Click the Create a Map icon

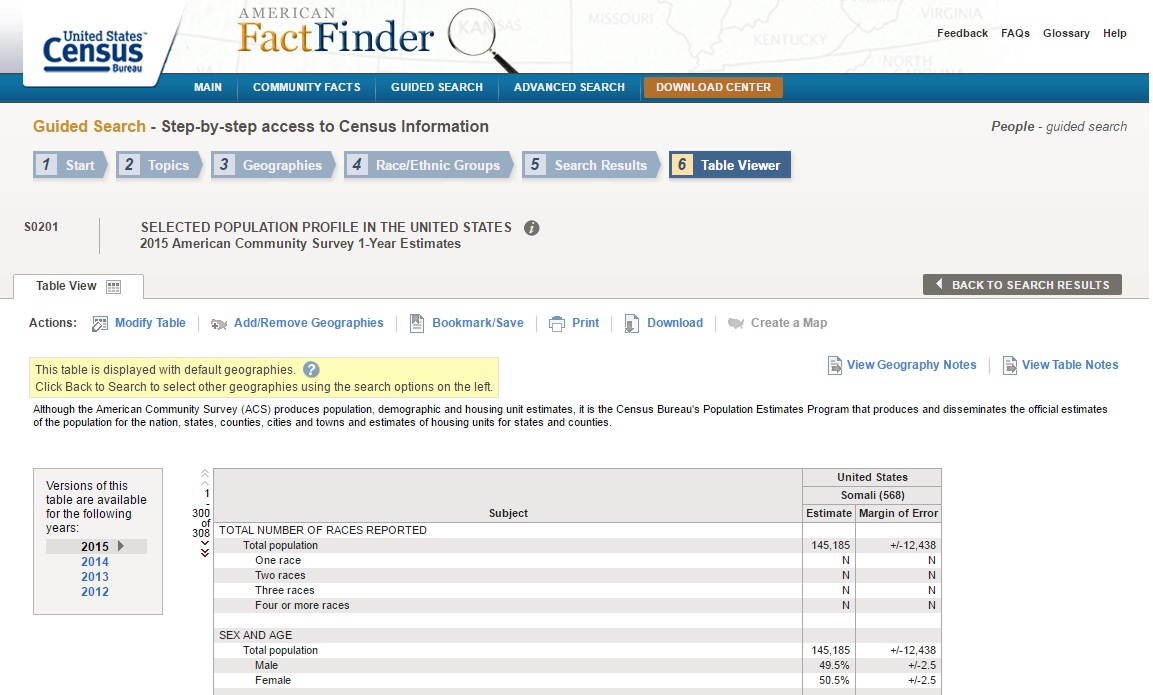coord(735,324)
